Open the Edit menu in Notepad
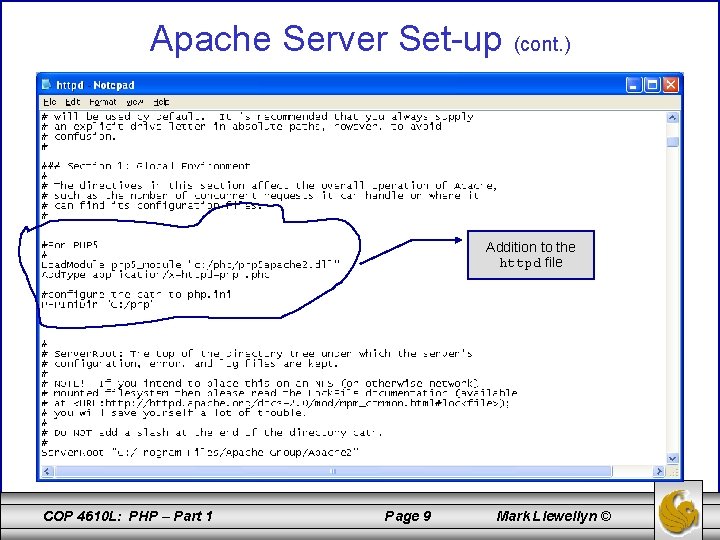The width and height of the screenshot is (720, 540). pyautogui.click(x=73, y=102)
